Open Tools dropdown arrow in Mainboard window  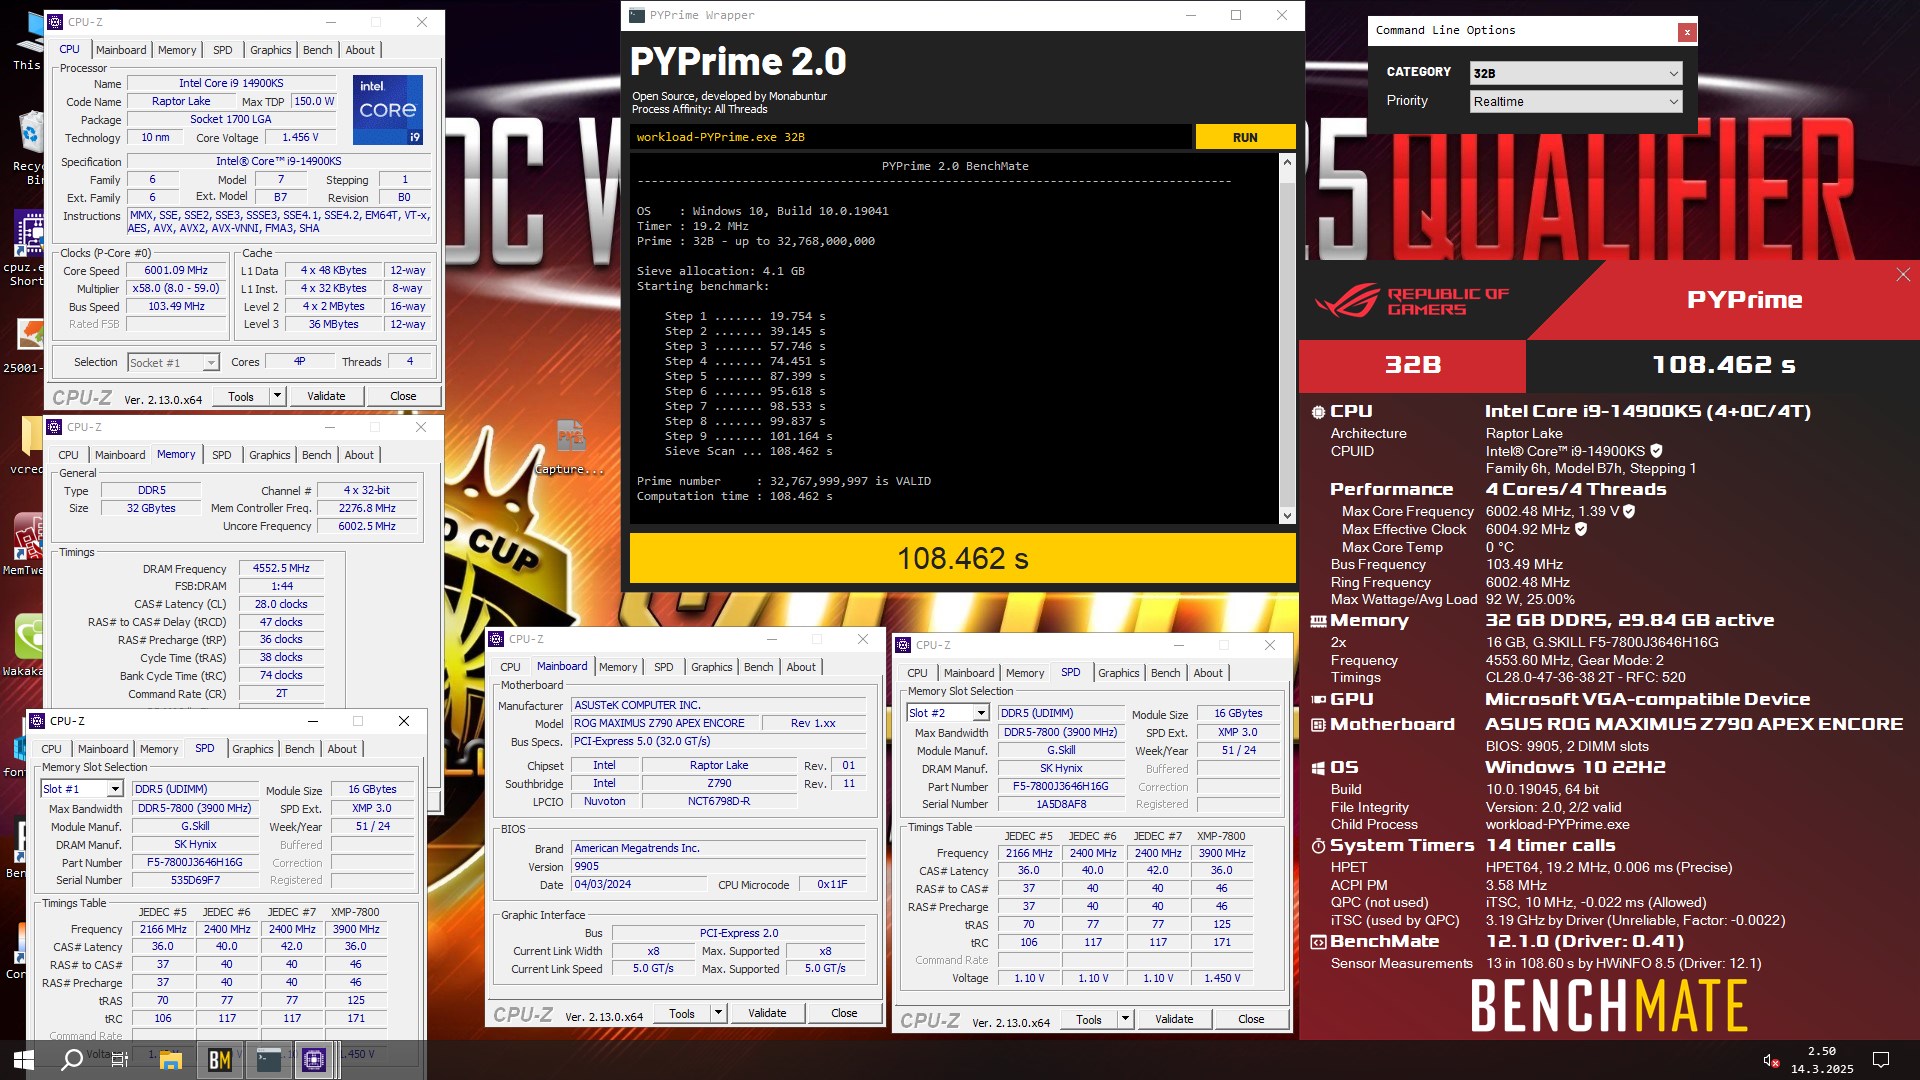(x=718, y=1013)
